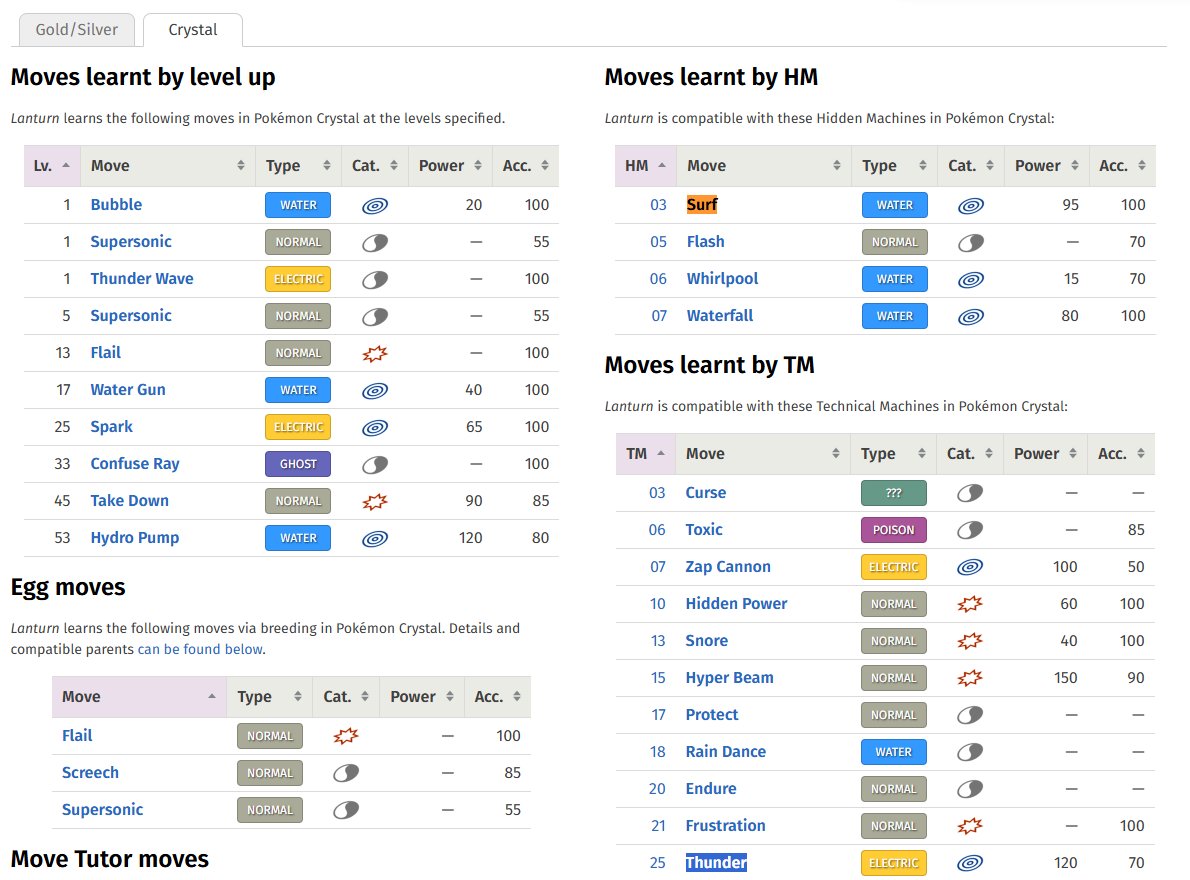Image resolution: width=1190 pixels, height=880 pixels.
Task: Click the special category icon for Waterfall
Action: pyautogui.click(x=971, y=316)
